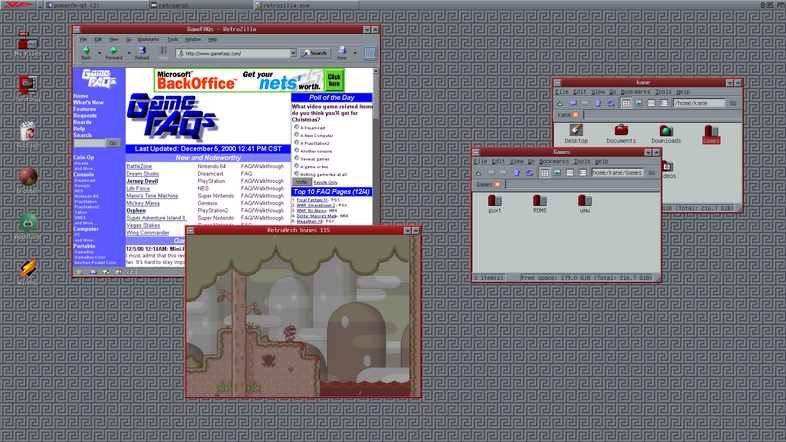Open the What's New sidebar link
This screenshot has width=786, height=442.
tap(88, 102)
